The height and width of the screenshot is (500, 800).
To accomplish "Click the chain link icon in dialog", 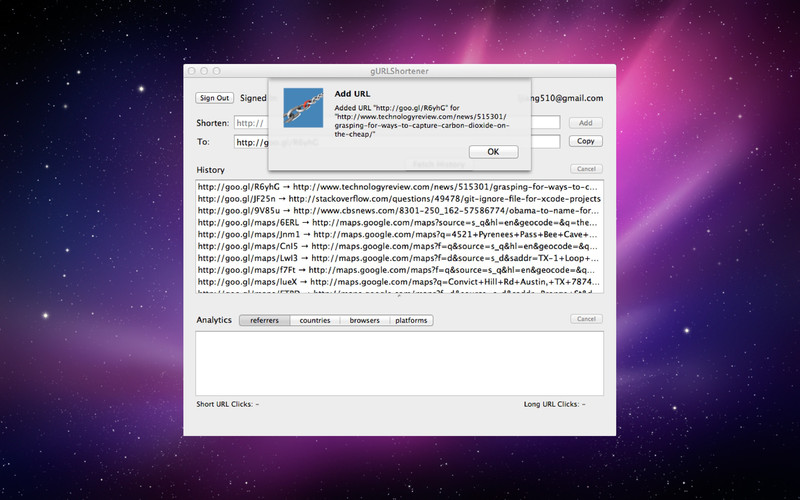I will tap(303, 108).
